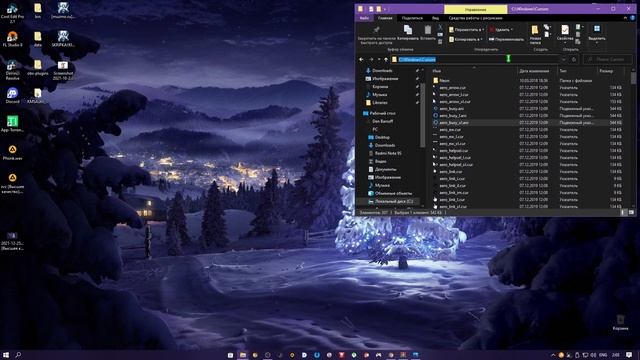Click the Back navigation arrow
This screenshot has height=360, width=640.
click(361, 60)
